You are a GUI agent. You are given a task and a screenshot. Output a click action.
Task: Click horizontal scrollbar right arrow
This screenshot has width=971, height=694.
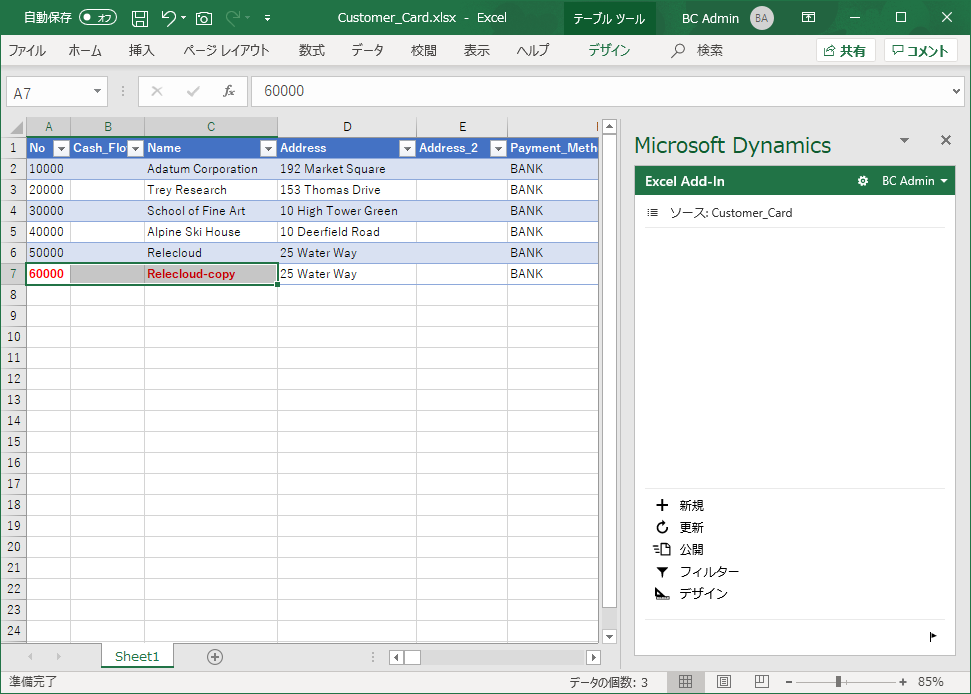[593, 657]
